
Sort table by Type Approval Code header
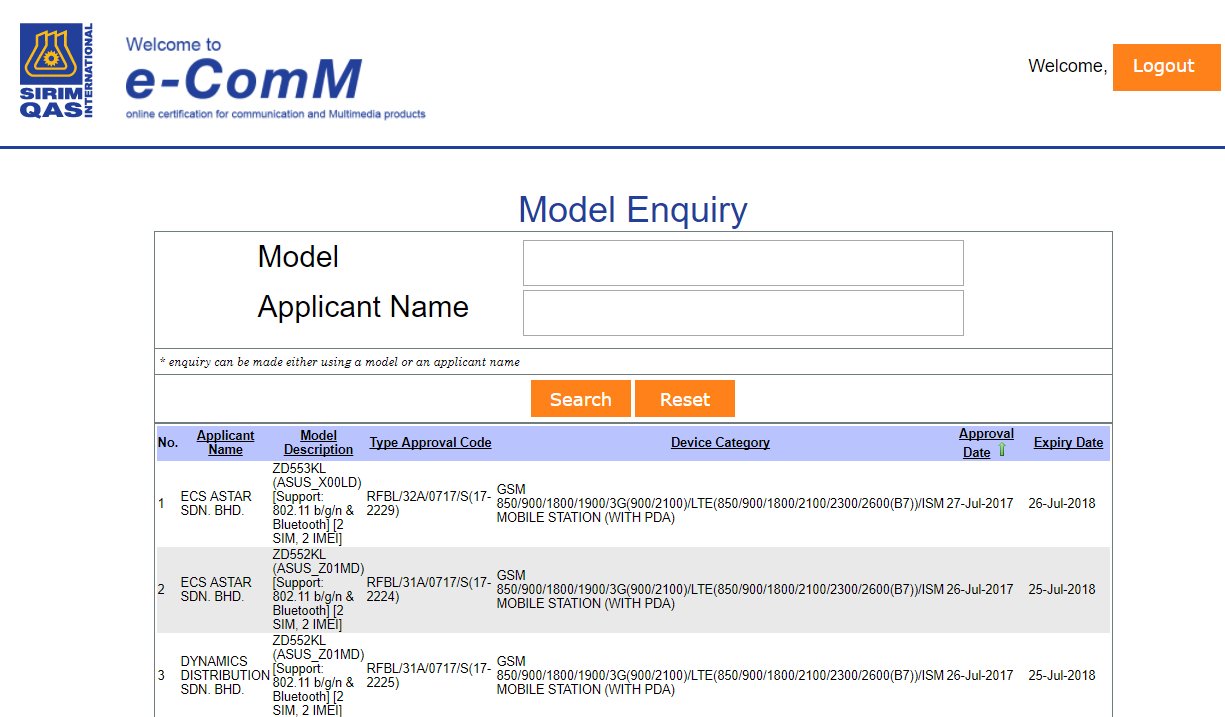click(x=430, y=442)
